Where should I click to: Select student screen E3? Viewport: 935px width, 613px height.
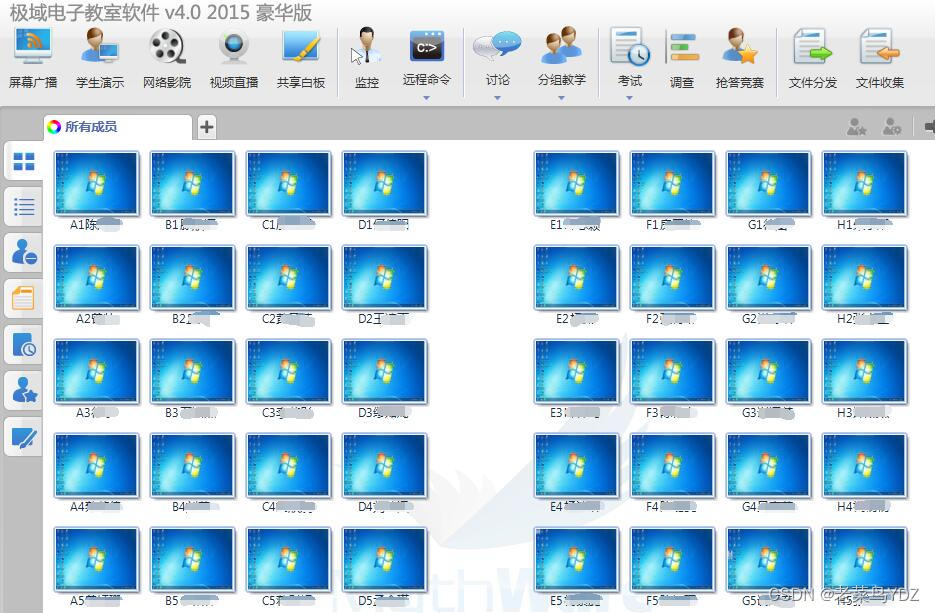(576, 372)
